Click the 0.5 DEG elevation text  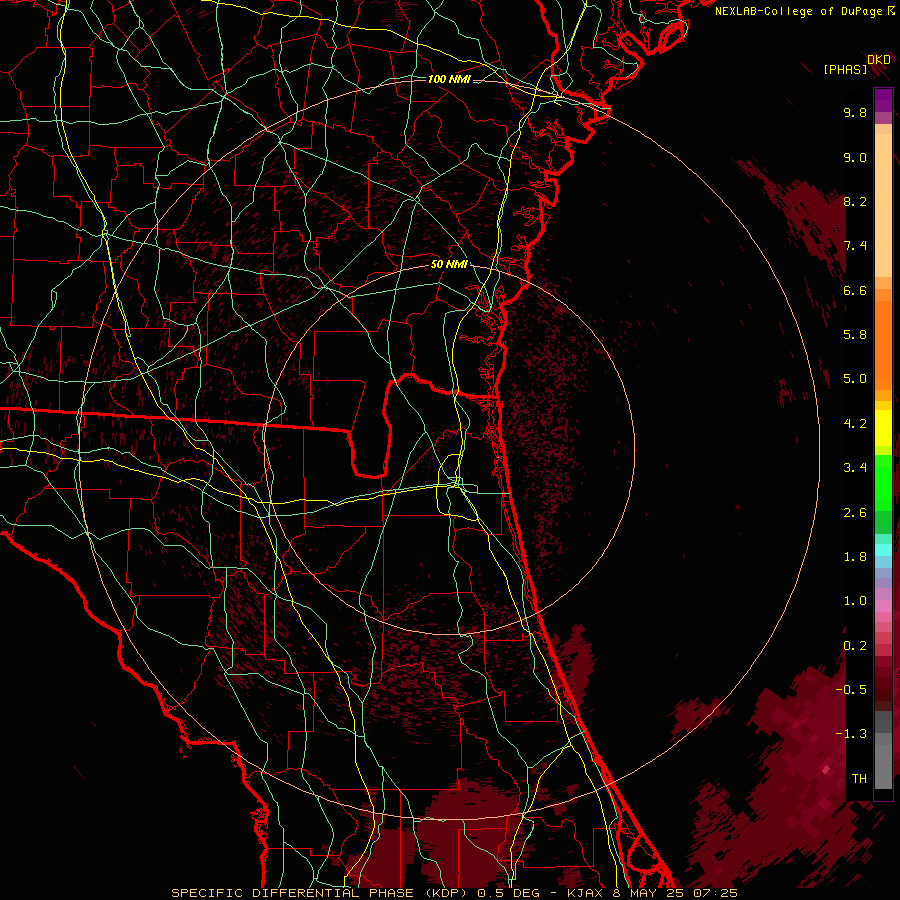pos(507,893)
